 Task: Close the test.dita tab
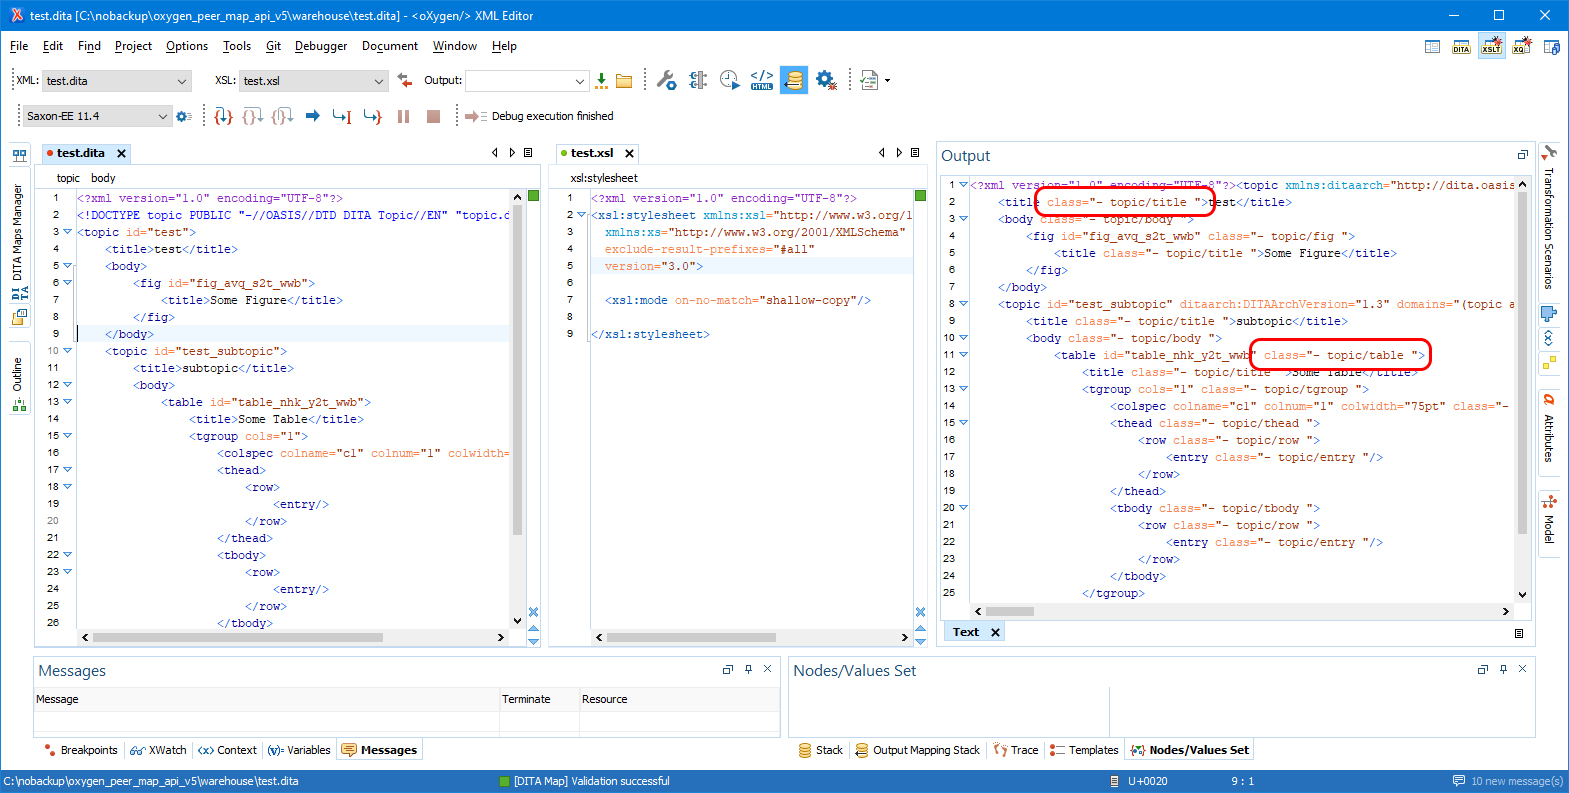point(121,153)
